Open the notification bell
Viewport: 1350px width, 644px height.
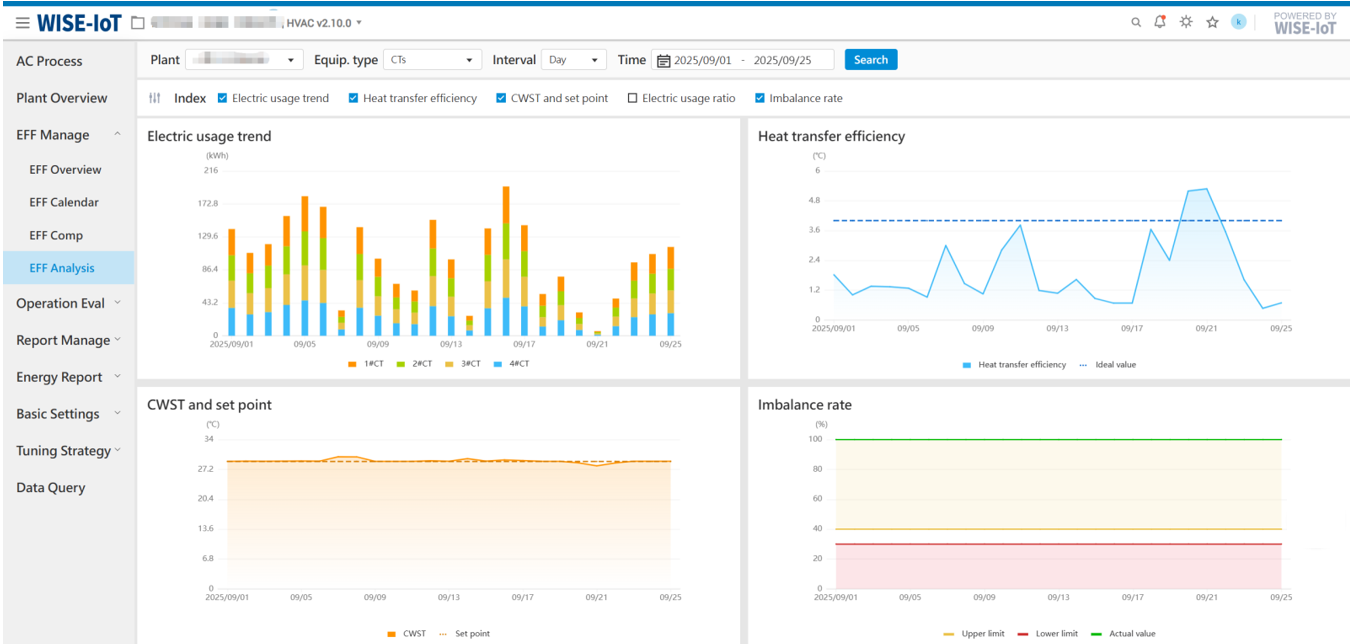[1160, 22]
